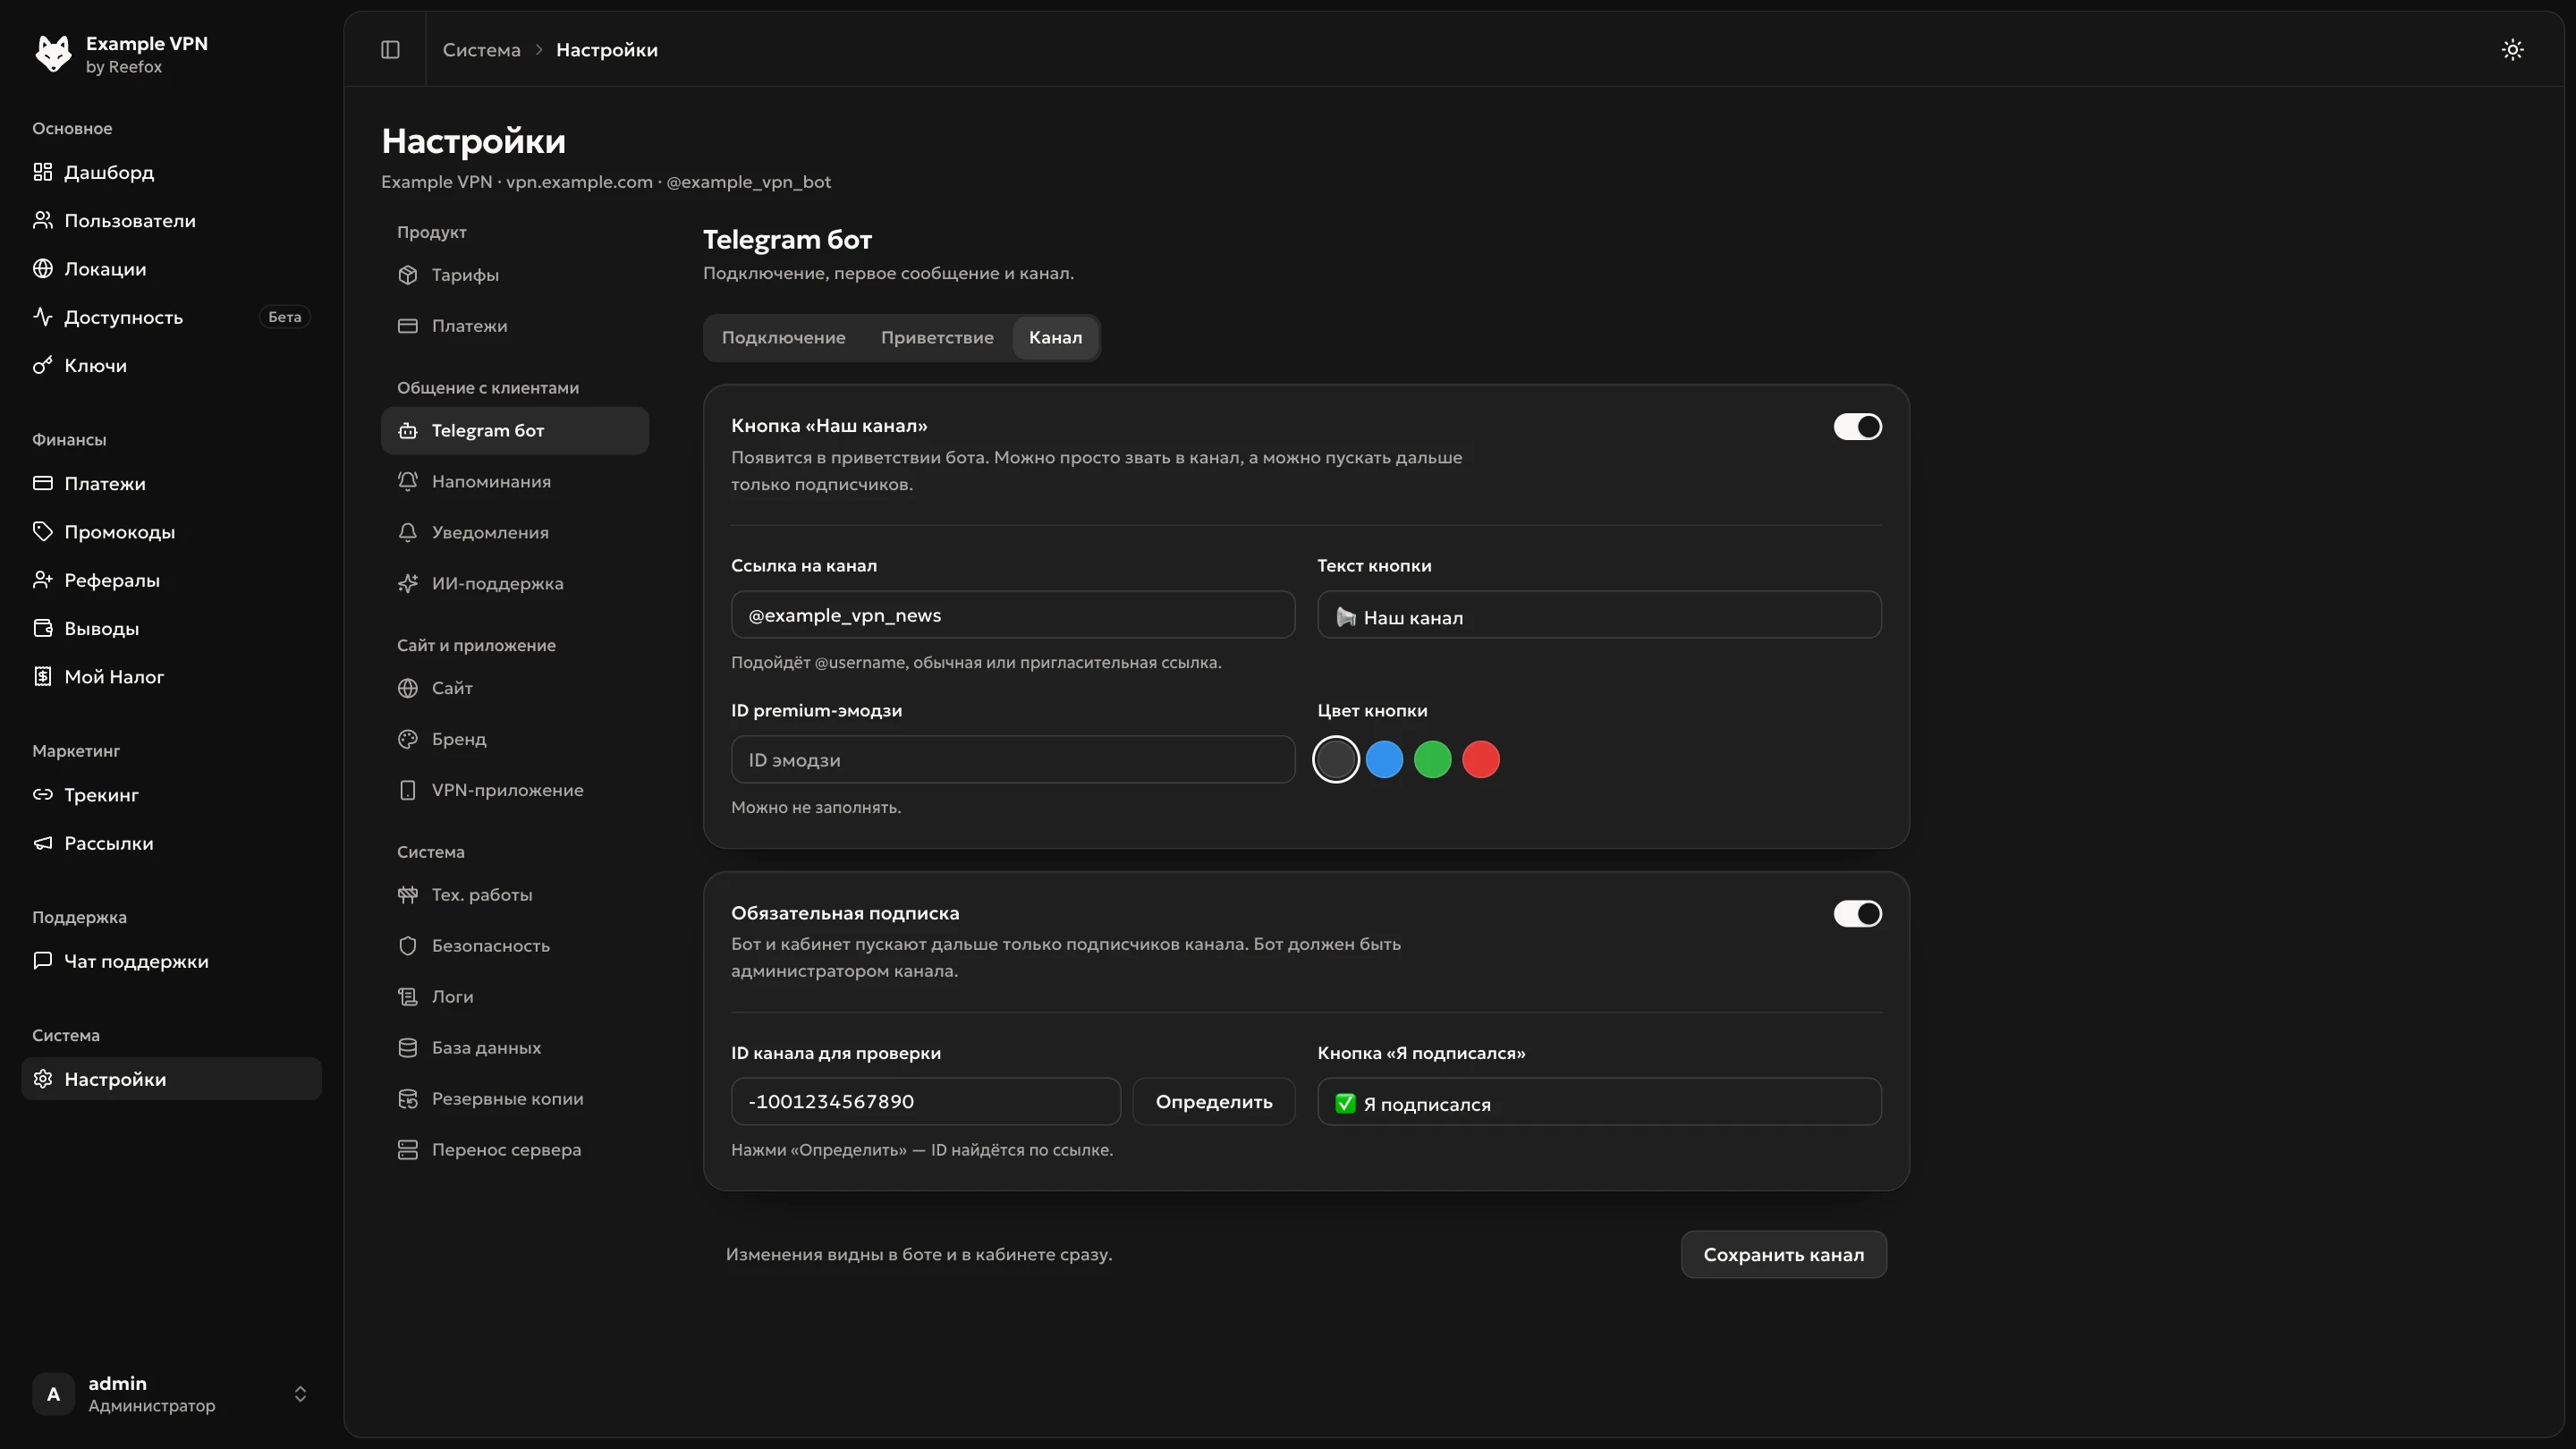Open Тарифы settings section
This screenshot has height=1449, width=2576.
click(x=515, y=274)
